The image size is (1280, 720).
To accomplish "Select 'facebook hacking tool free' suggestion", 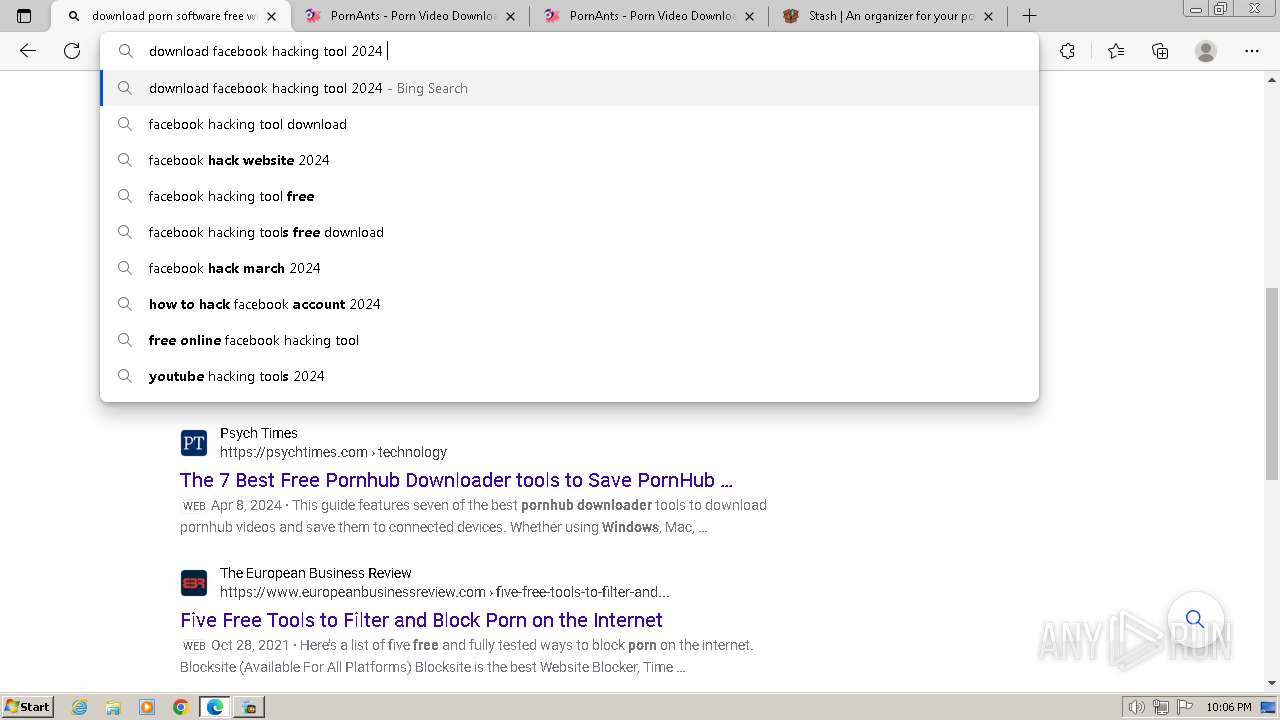I will 570,196.
